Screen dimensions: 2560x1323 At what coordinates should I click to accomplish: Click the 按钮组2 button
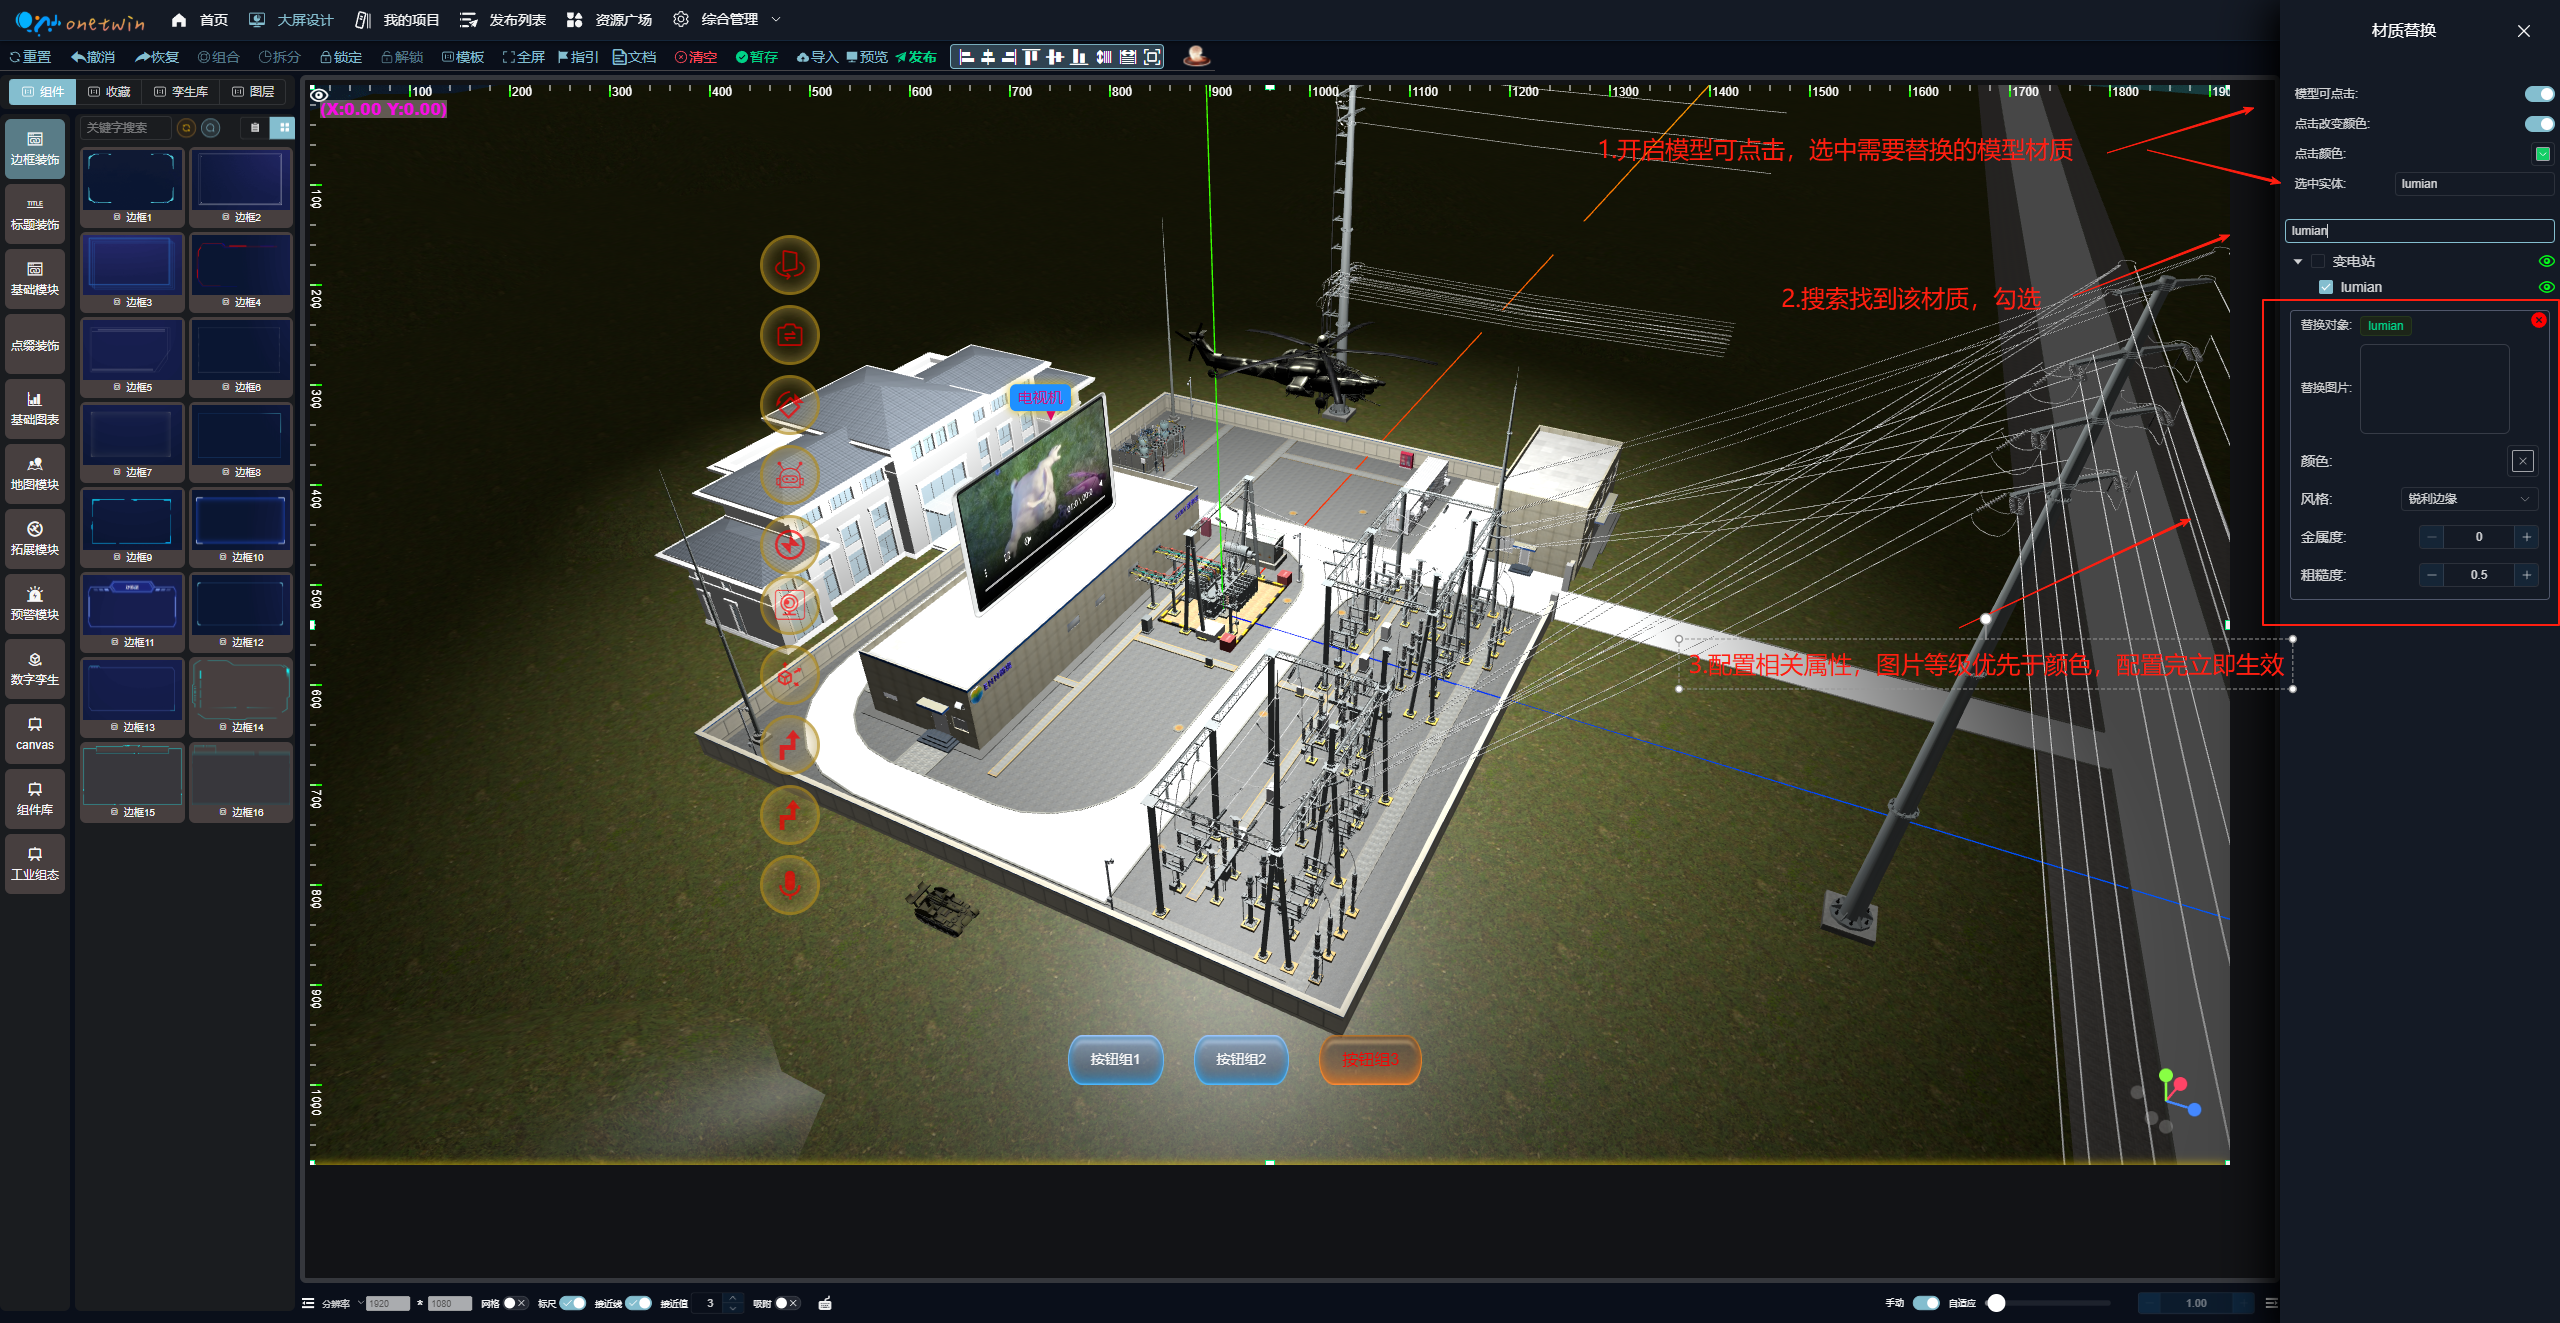1240,1059
